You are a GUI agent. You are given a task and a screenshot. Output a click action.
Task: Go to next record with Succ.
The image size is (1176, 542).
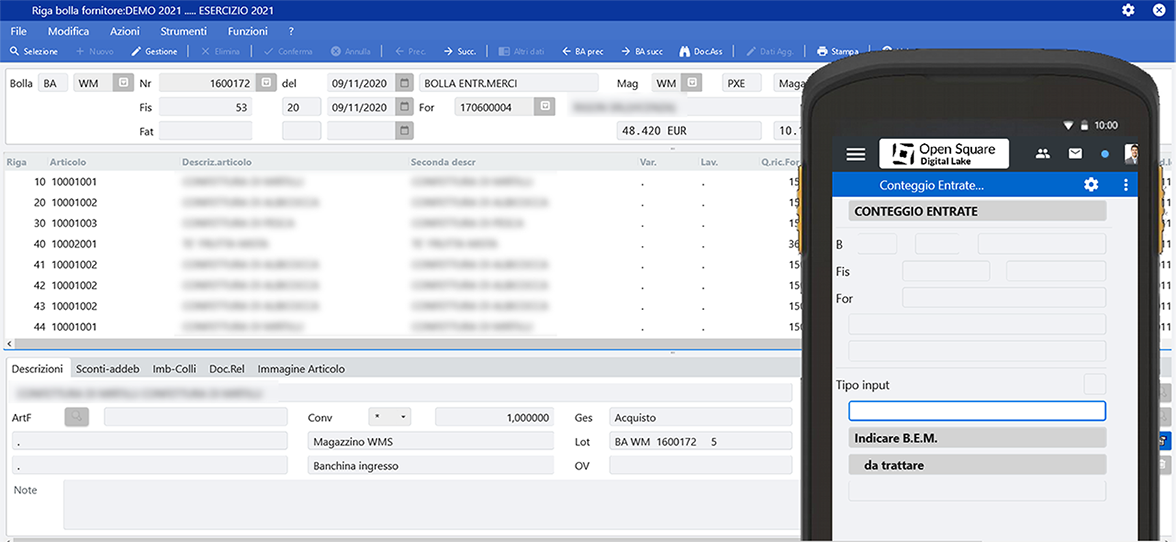point(459,52)
